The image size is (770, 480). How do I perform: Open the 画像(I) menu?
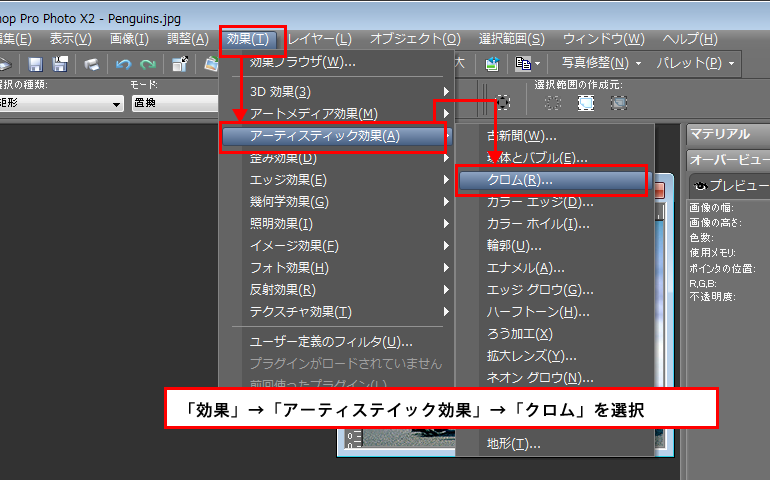pos(129,39)
